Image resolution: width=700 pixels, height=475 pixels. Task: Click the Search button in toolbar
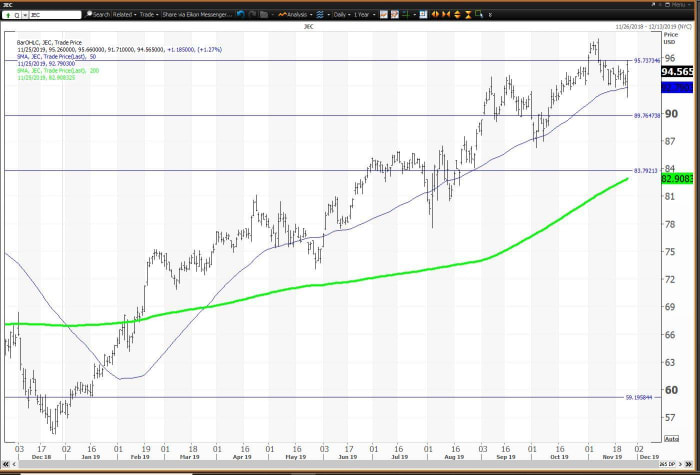(x=99, y=15)
